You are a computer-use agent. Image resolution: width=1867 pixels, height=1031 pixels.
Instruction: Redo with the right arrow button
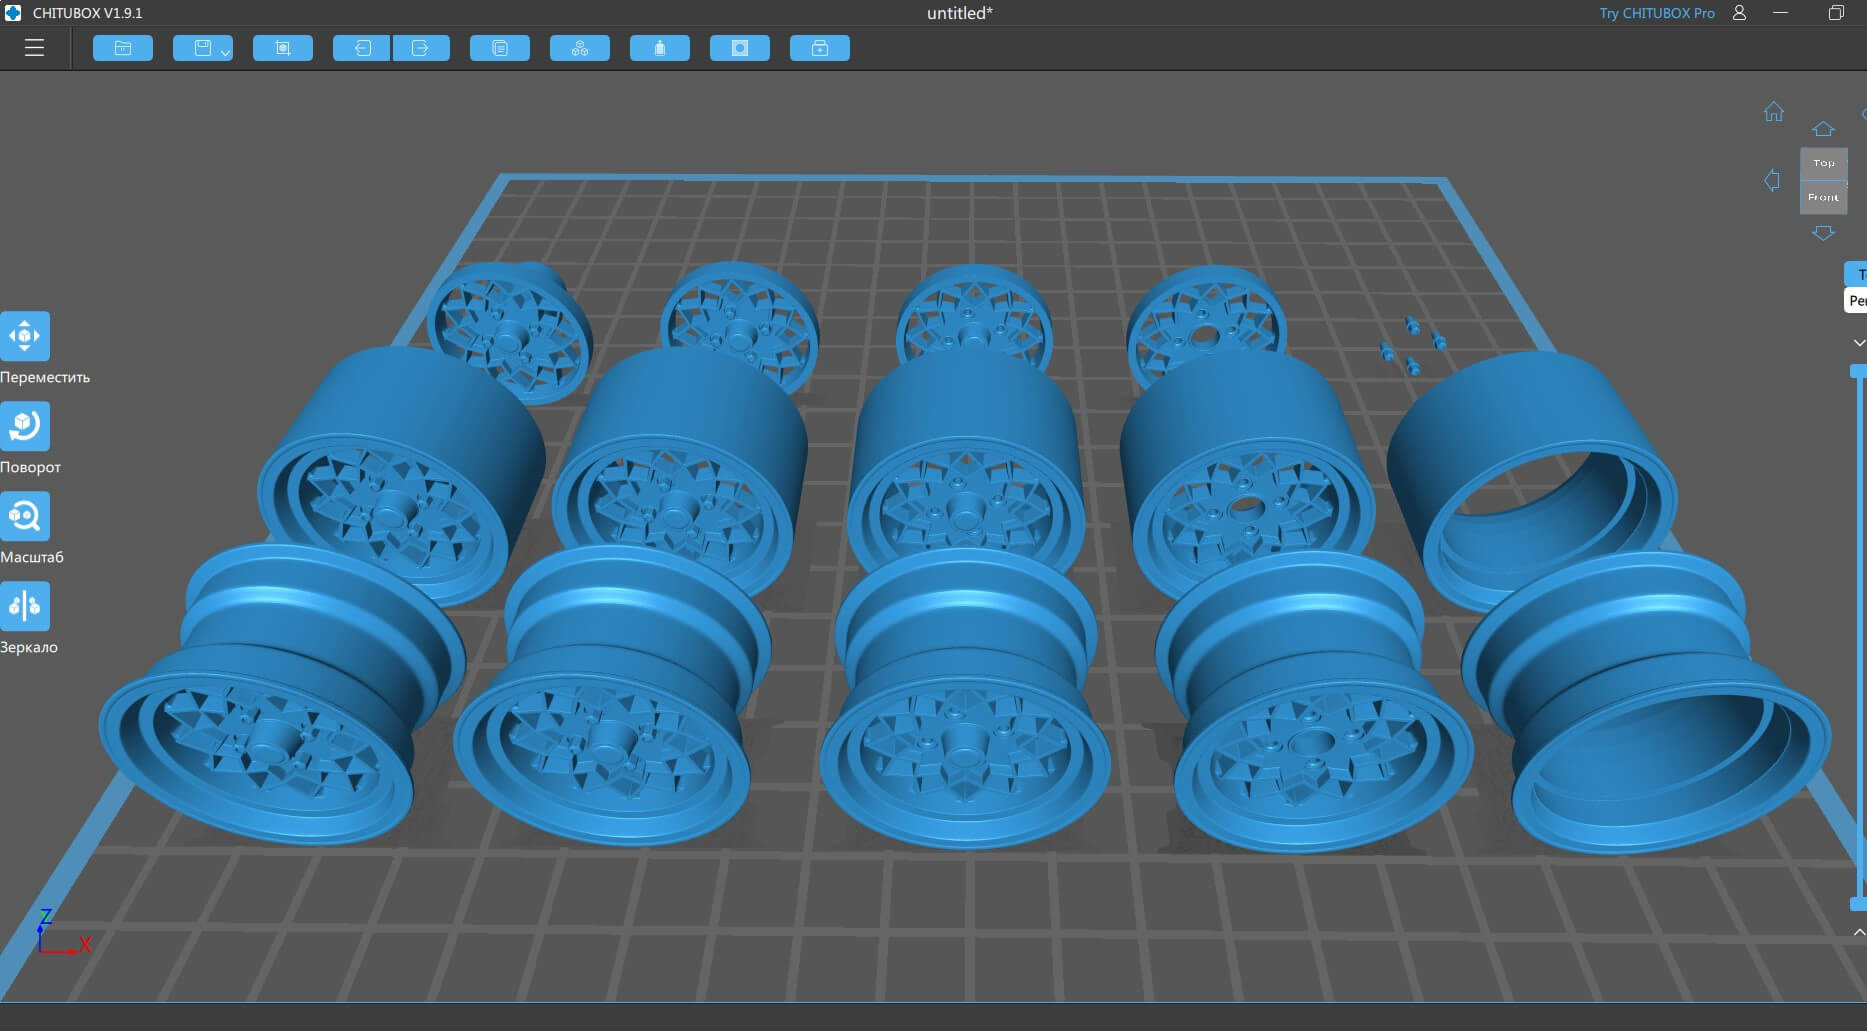tap(420, 48)
